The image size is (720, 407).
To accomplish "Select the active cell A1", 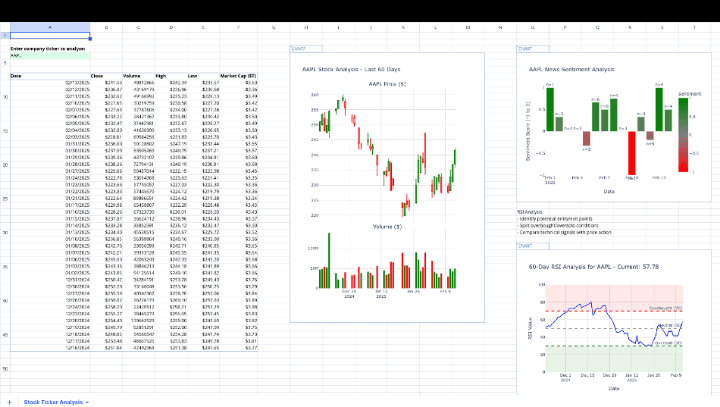I will [50, 35].
